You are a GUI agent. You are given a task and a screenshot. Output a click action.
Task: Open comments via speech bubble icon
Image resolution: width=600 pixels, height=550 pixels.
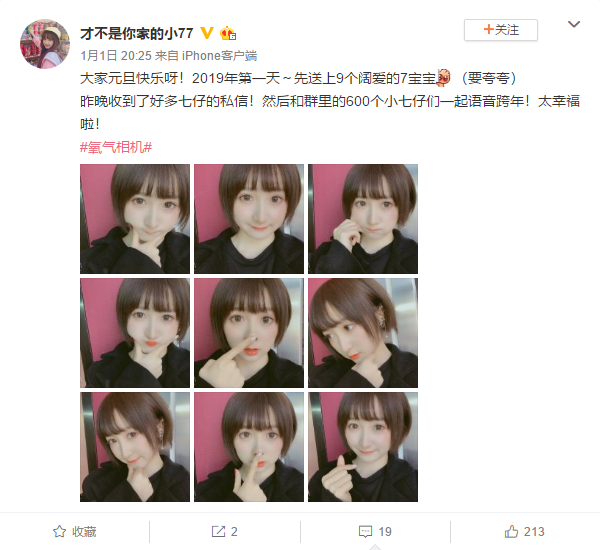pos(365,532)
